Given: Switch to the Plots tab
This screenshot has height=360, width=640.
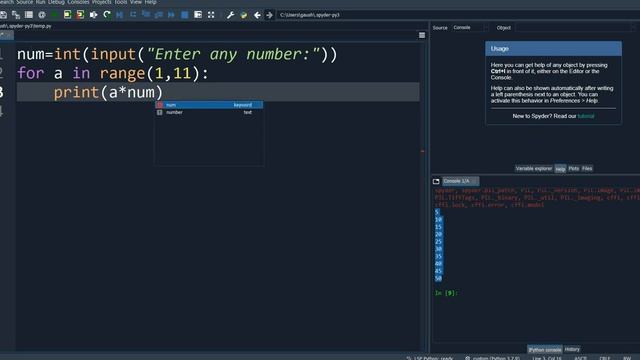Looking at the screenshot, I should pos(573,169).
